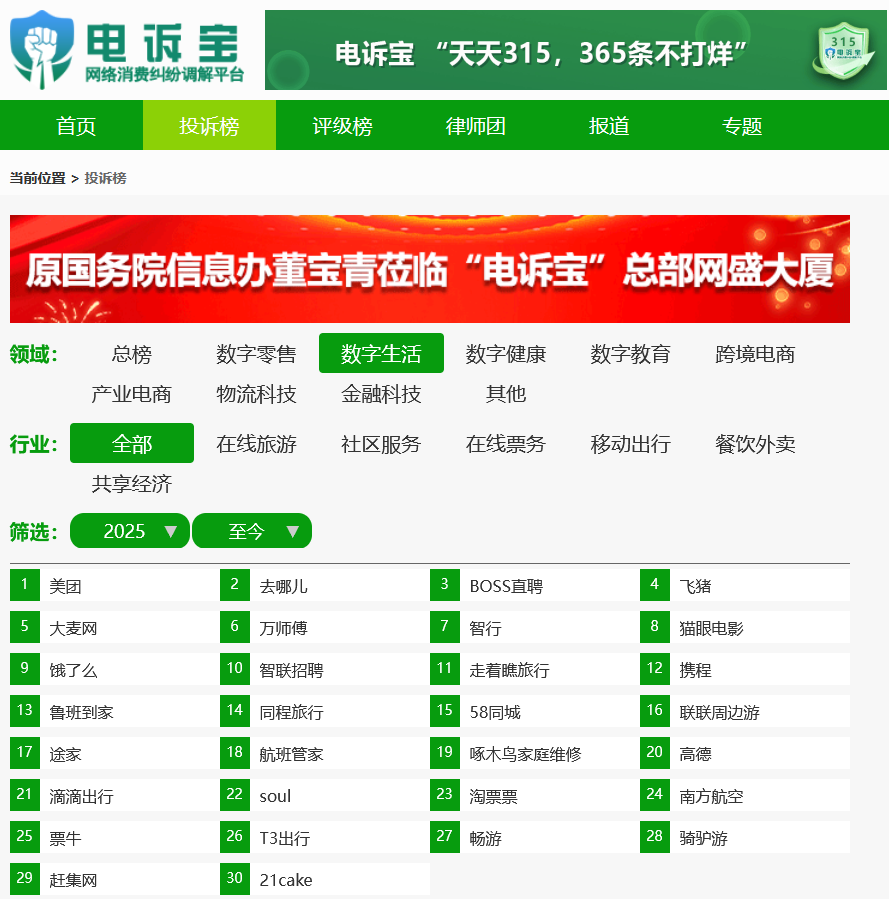Open rank 18 entry 航班管家
This screenshot has height=899, width=889.
point(325,753)
